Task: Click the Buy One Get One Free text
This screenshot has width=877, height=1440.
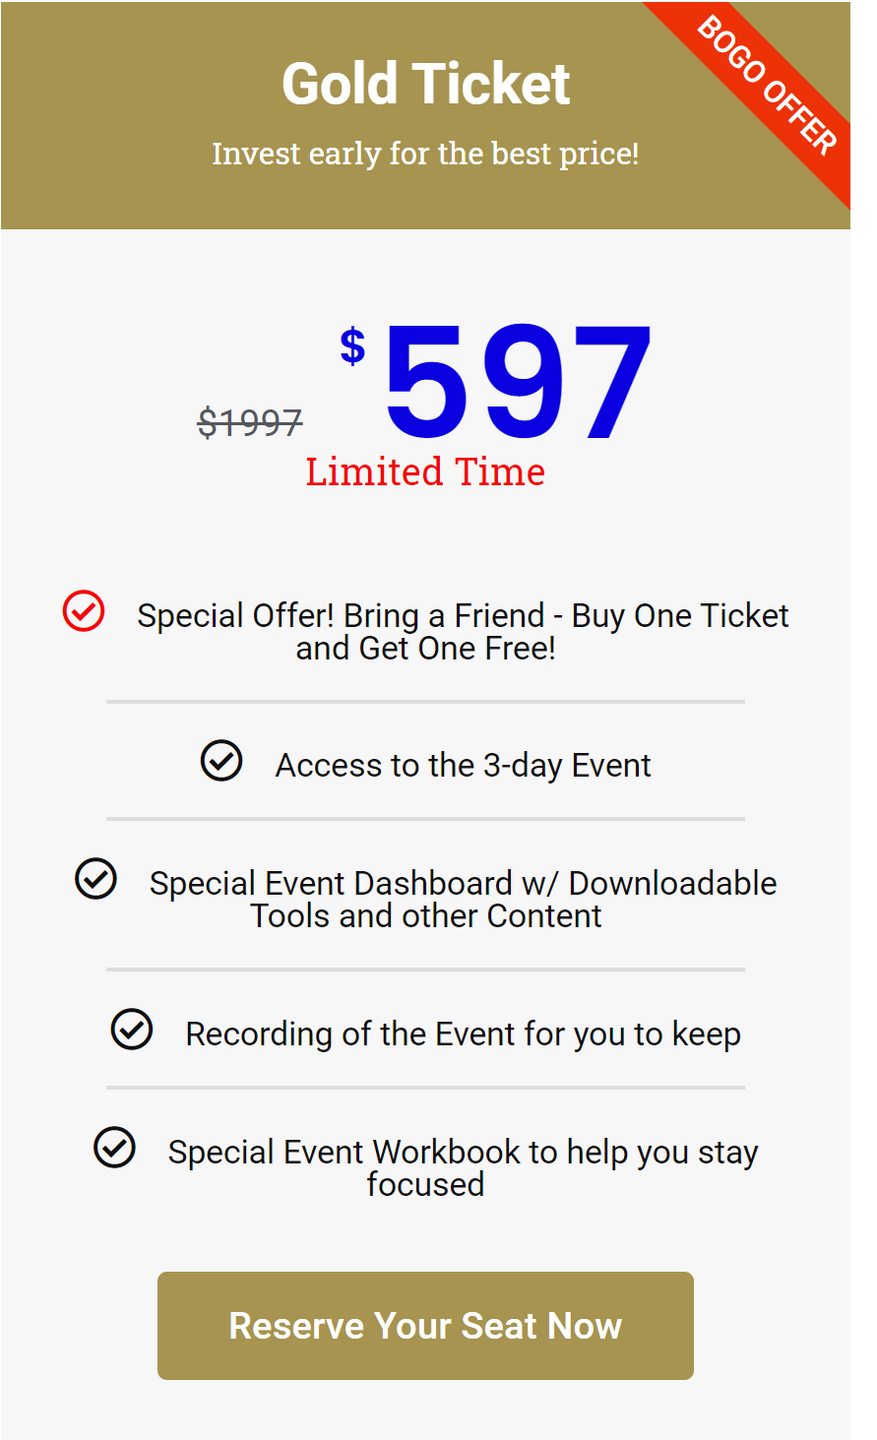Action: click(x=462, y=632)
